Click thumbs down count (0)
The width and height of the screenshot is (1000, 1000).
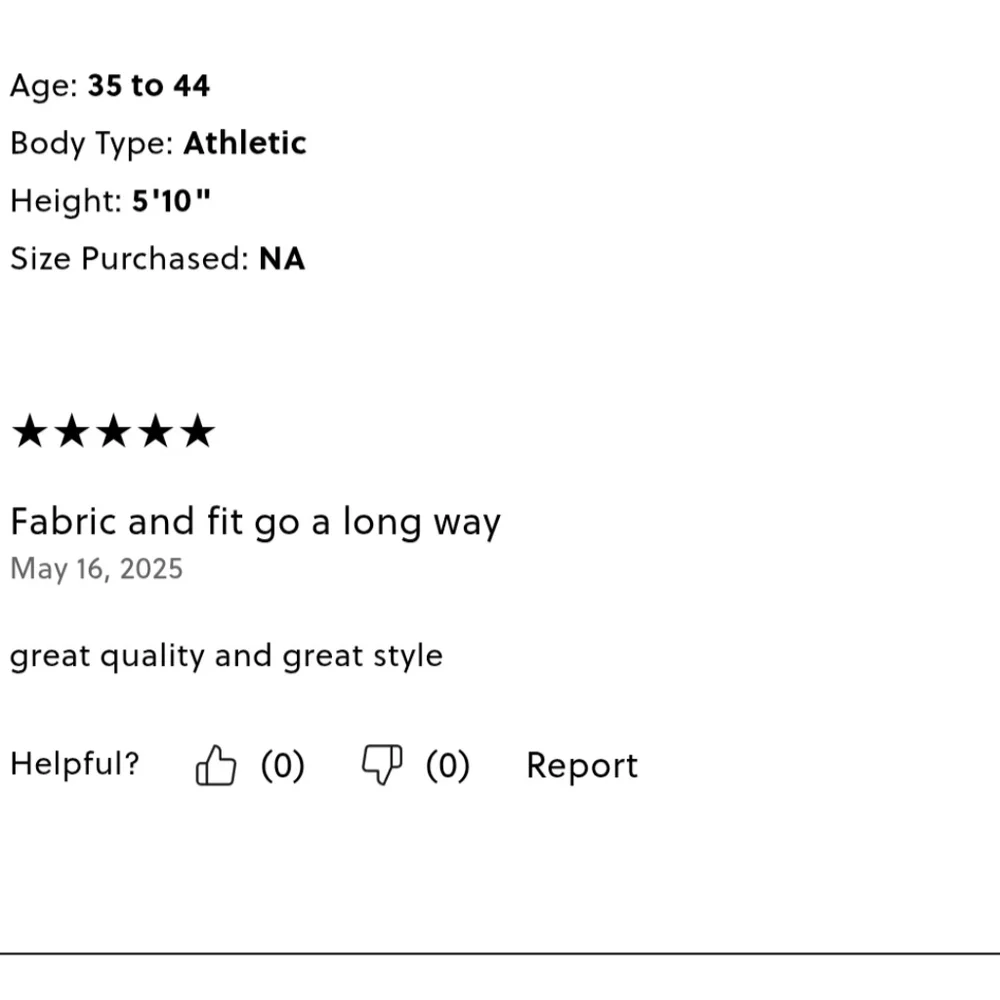click(x=448, y=765)
